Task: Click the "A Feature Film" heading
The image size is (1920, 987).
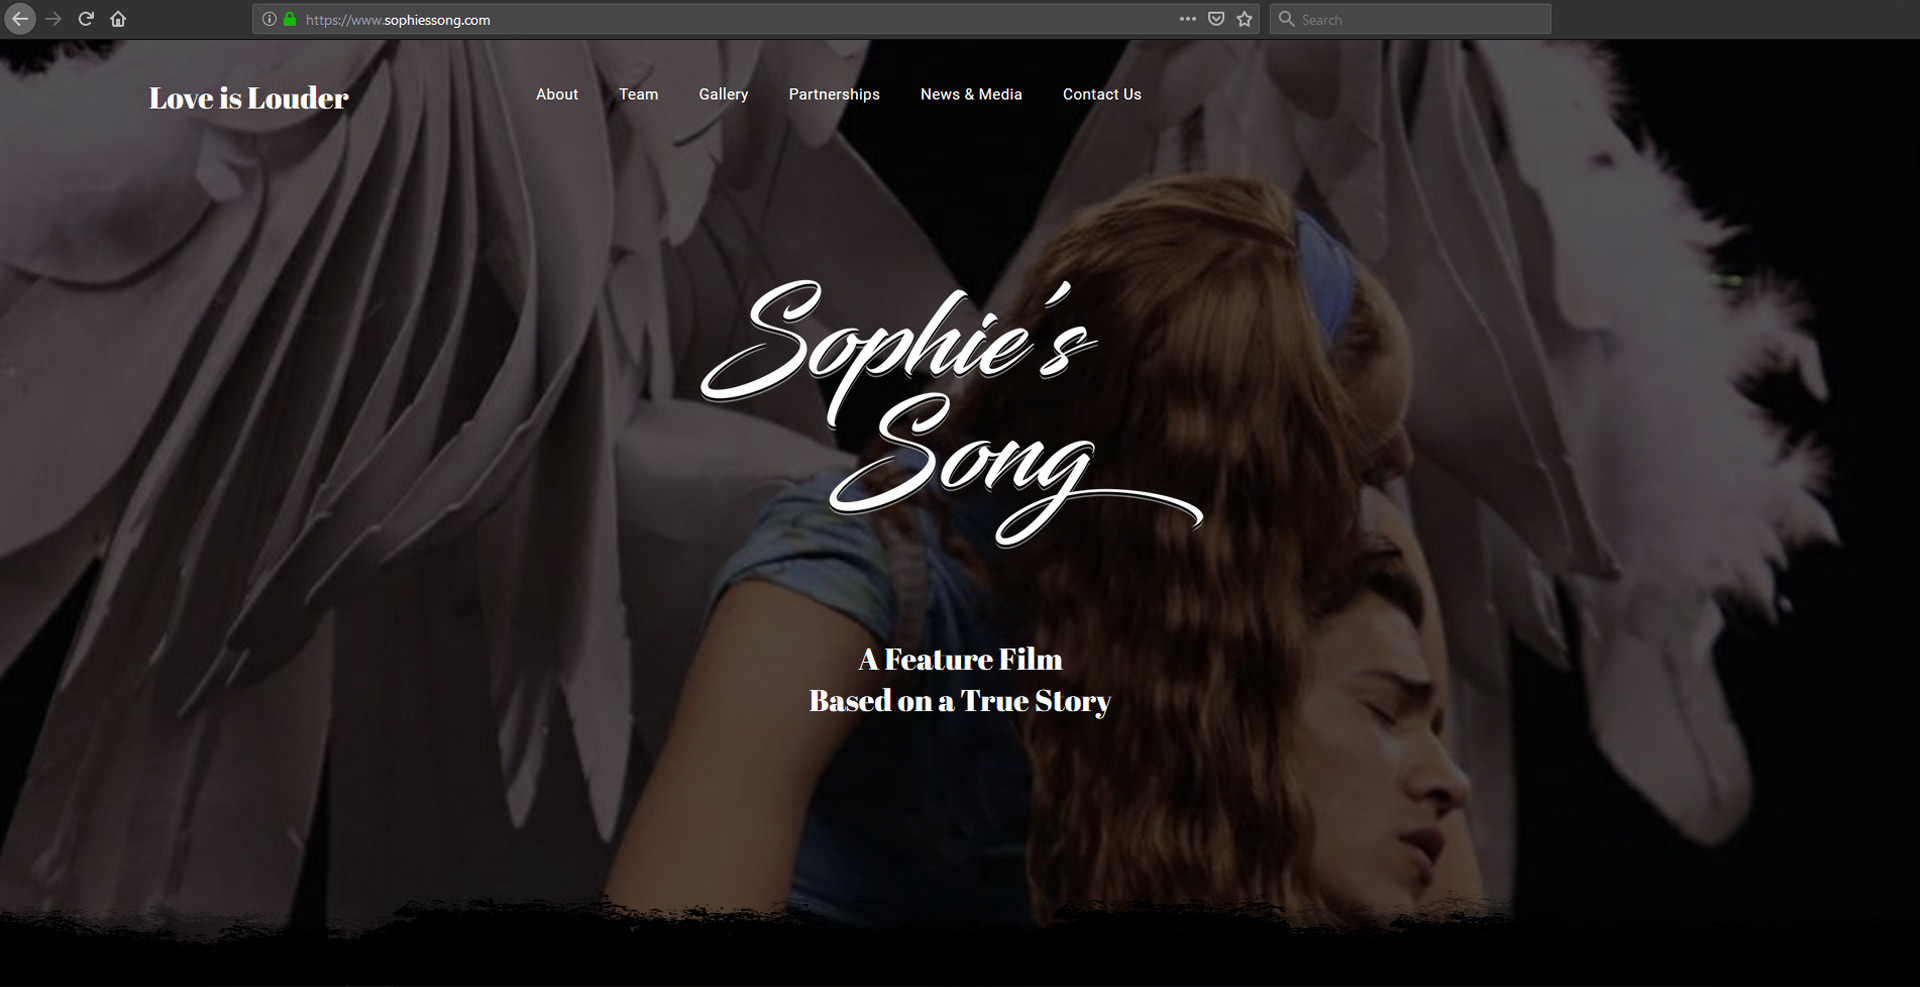Action: (960, 660)
